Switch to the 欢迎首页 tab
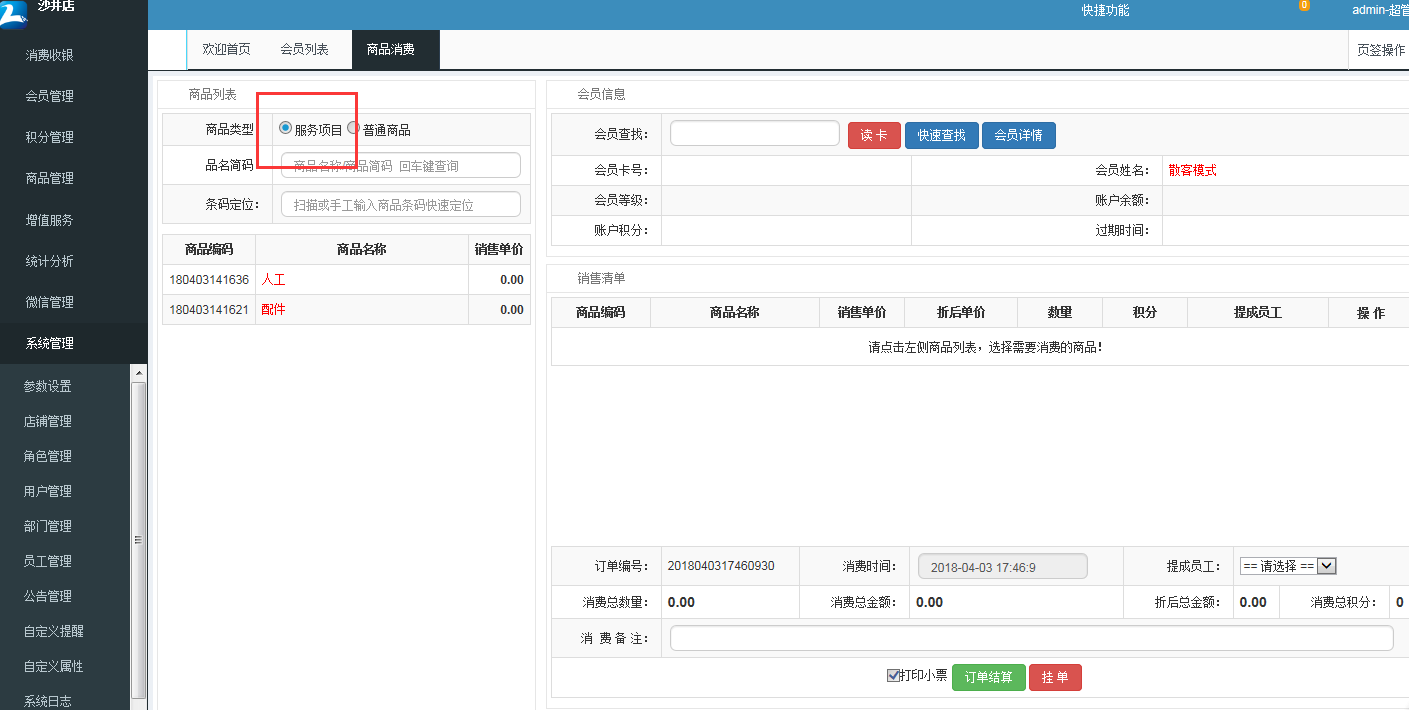 tap(226, 49)
